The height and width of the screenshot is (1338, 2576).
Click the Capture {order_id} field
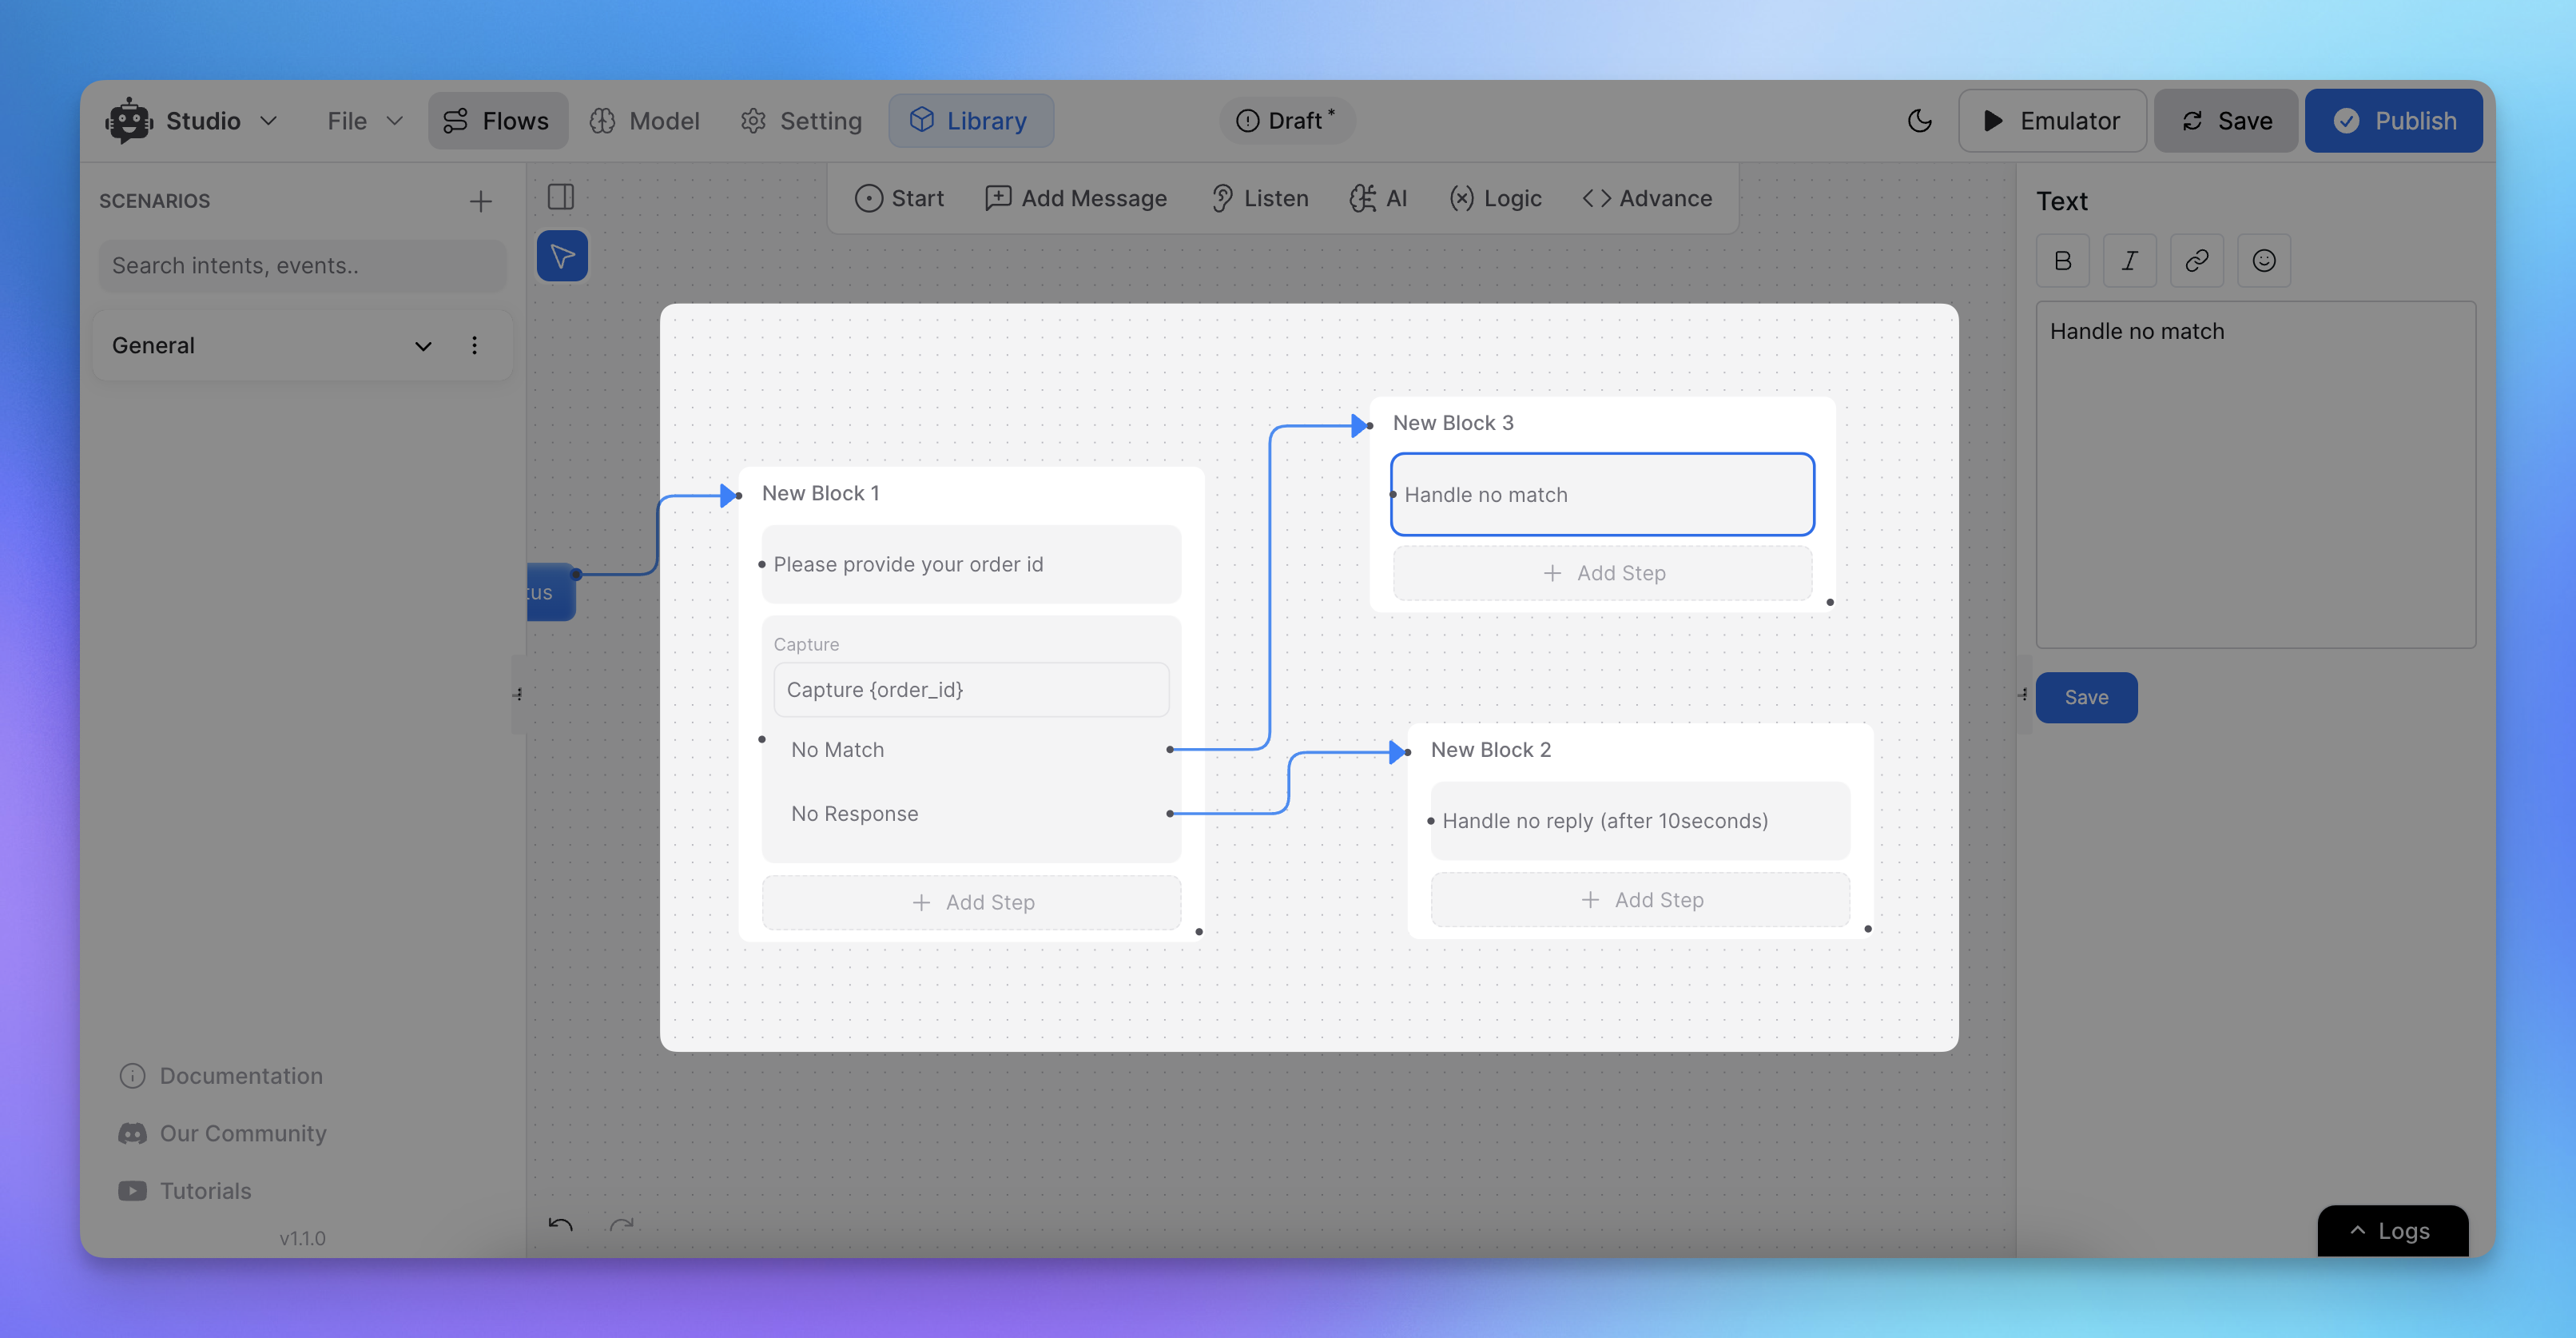(x=971, y=690)
